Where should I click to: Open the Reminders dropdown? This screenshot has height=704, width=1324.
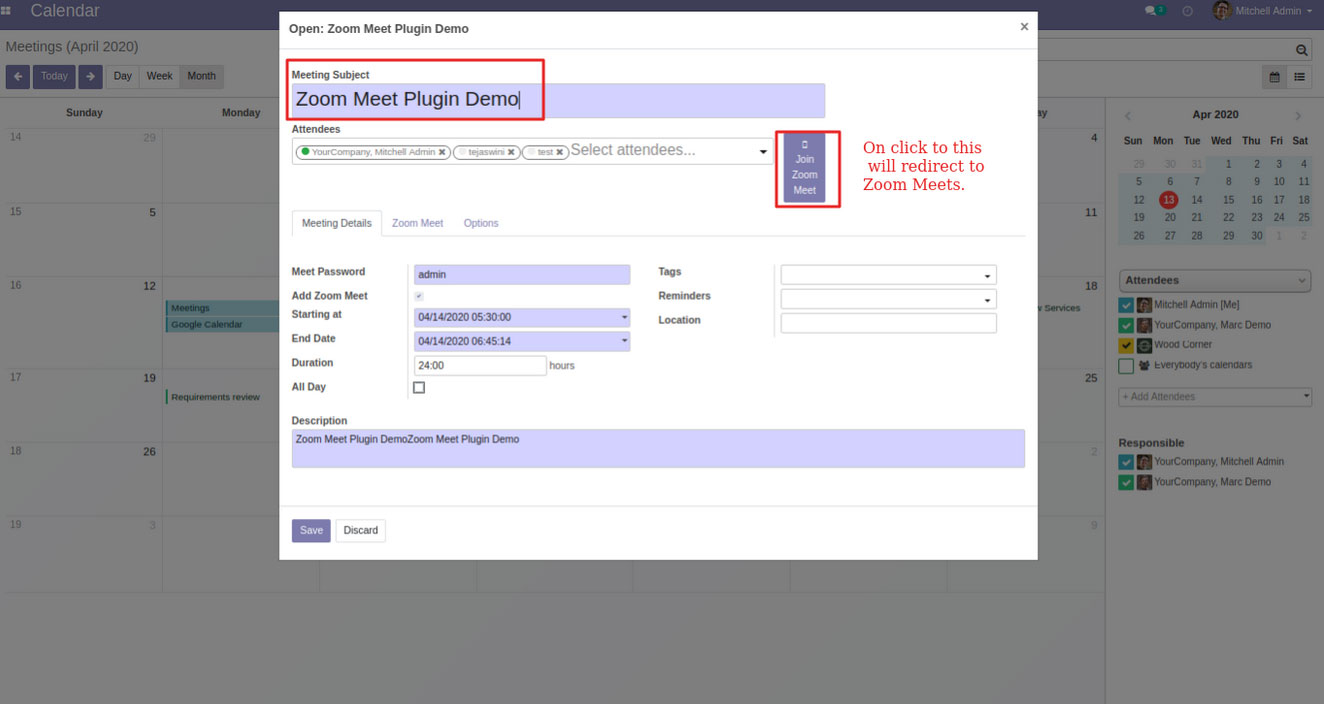[x=987, y=299]
